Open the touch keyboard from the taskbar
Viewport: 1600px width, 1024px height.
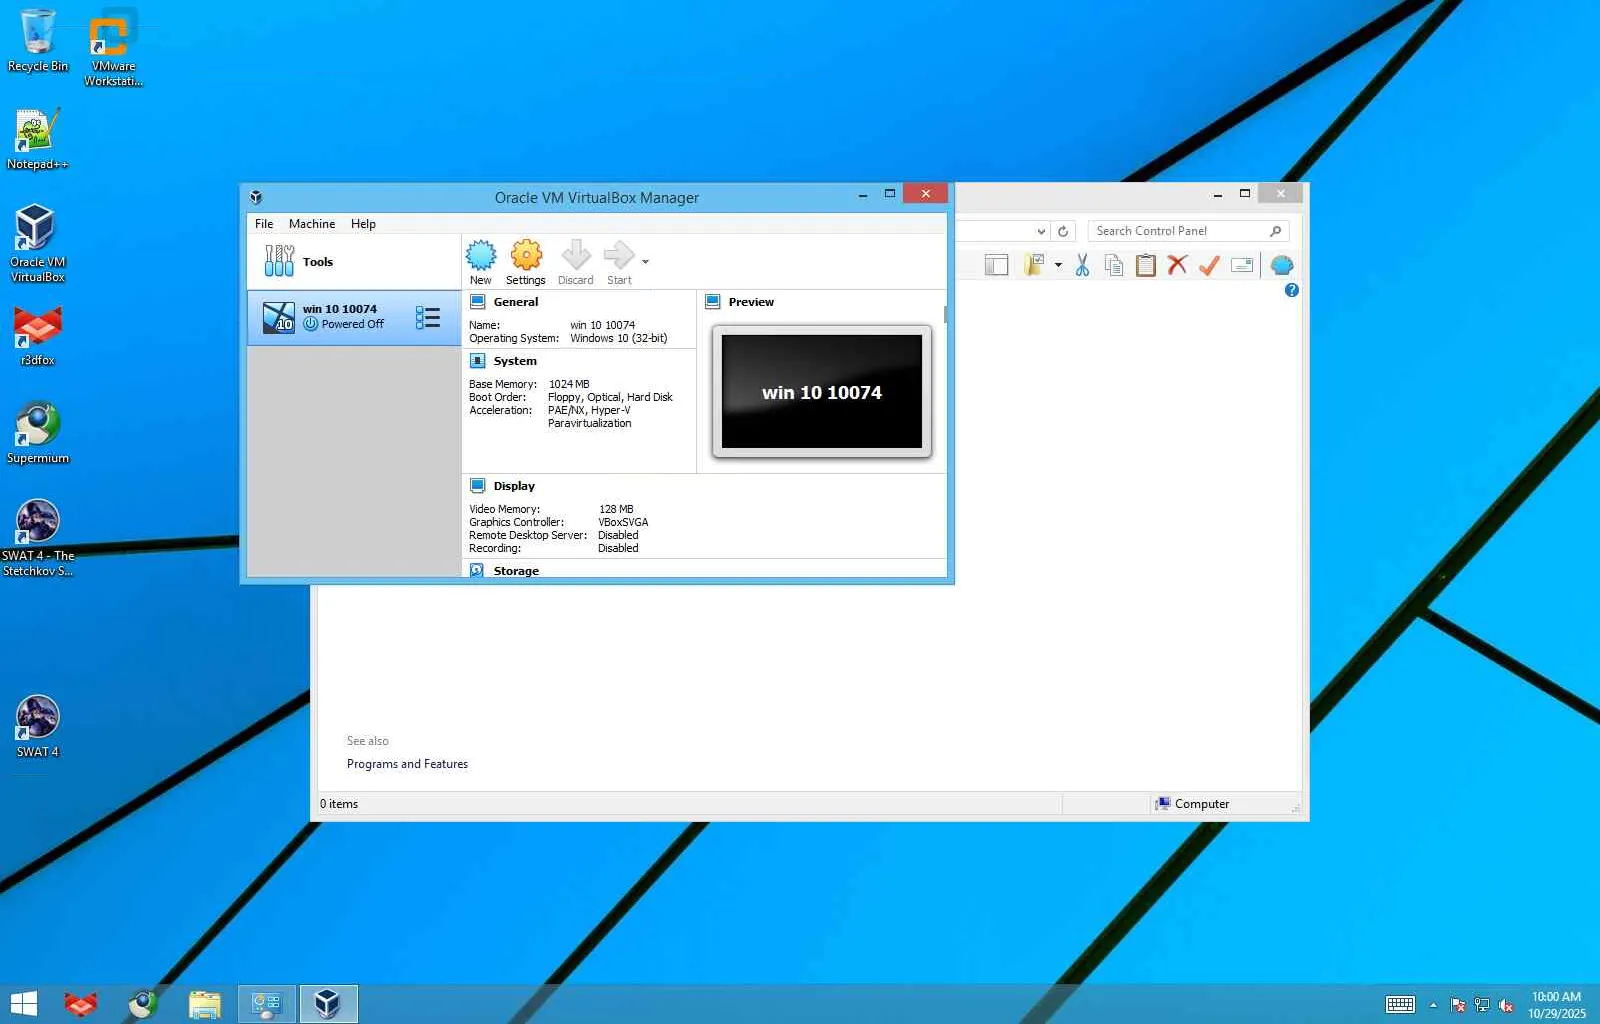pos(1400,1005)
